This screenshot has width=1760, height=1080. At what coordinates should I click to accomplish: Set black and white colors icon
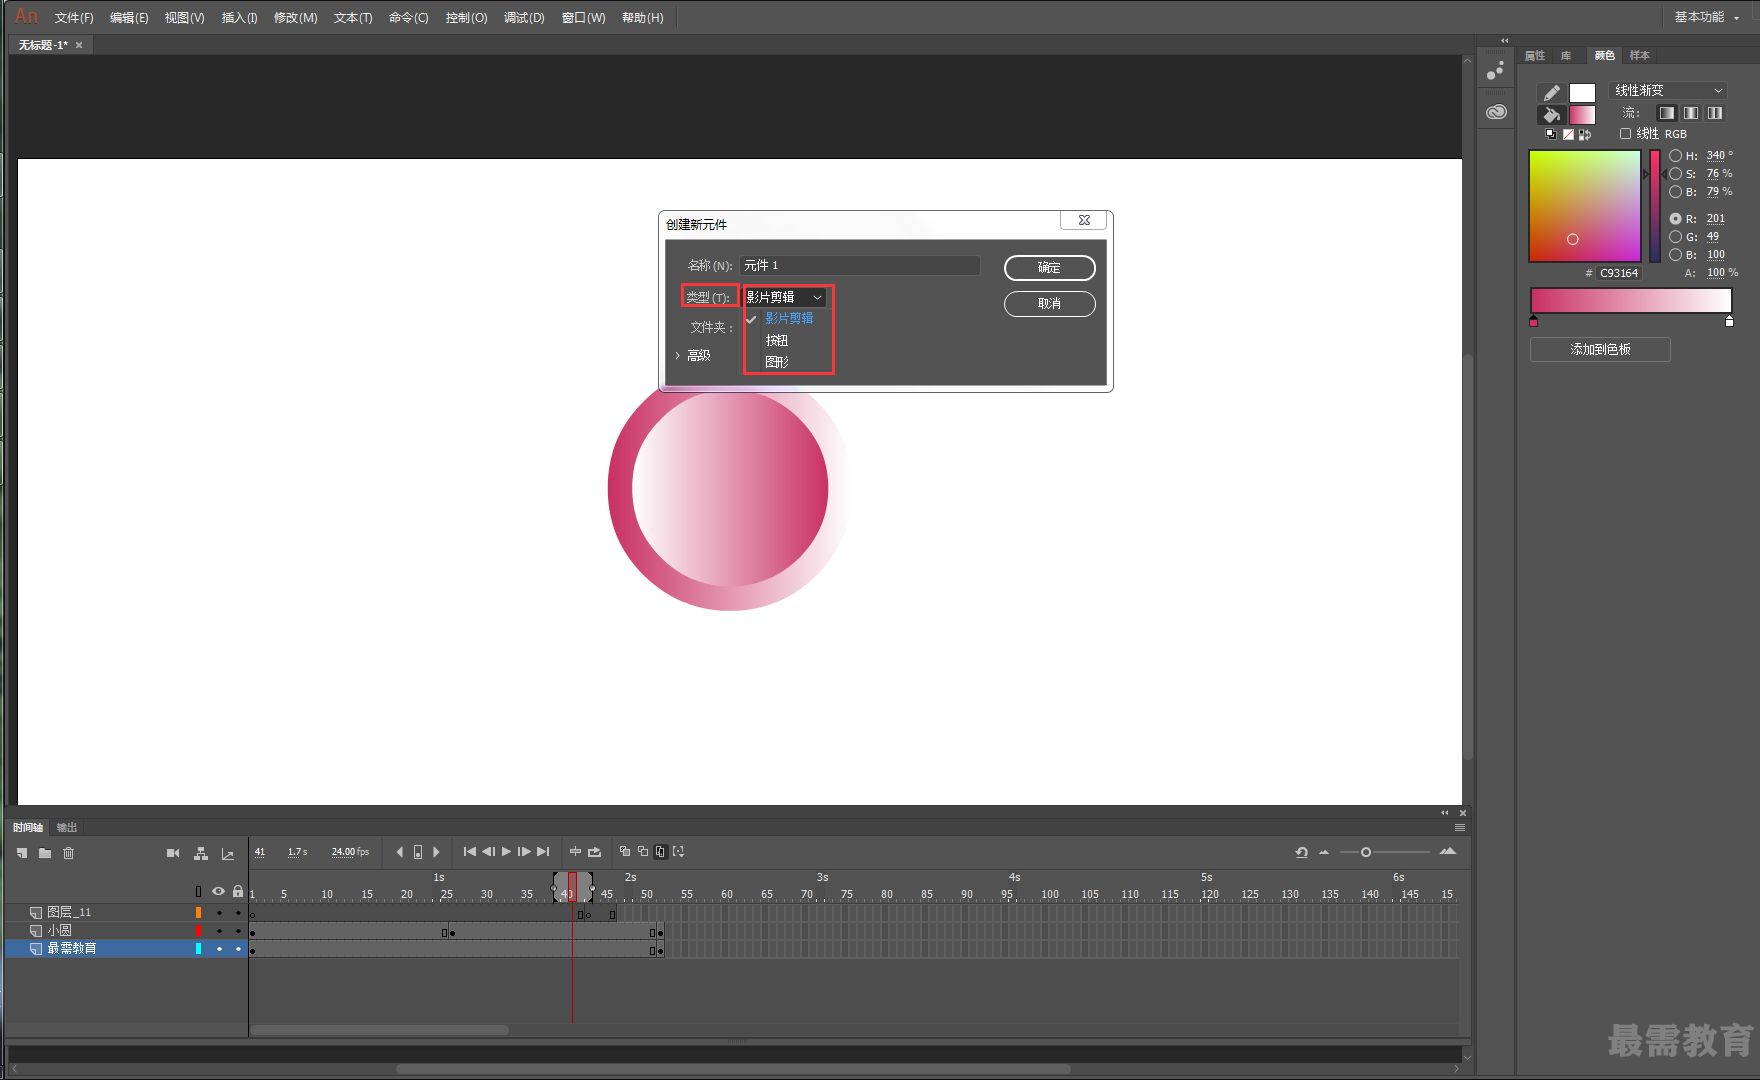click(x=1551, y=134)
